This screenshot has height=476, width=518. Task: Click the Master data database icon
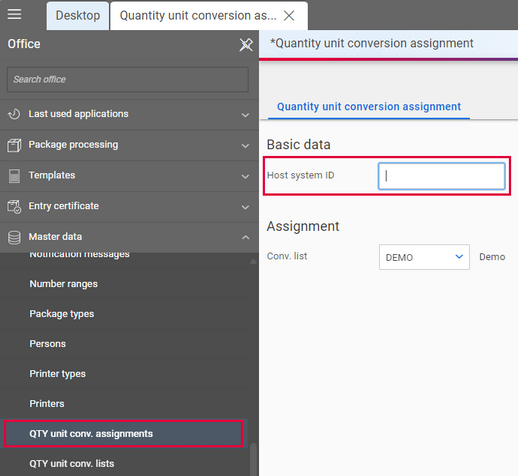14,237
